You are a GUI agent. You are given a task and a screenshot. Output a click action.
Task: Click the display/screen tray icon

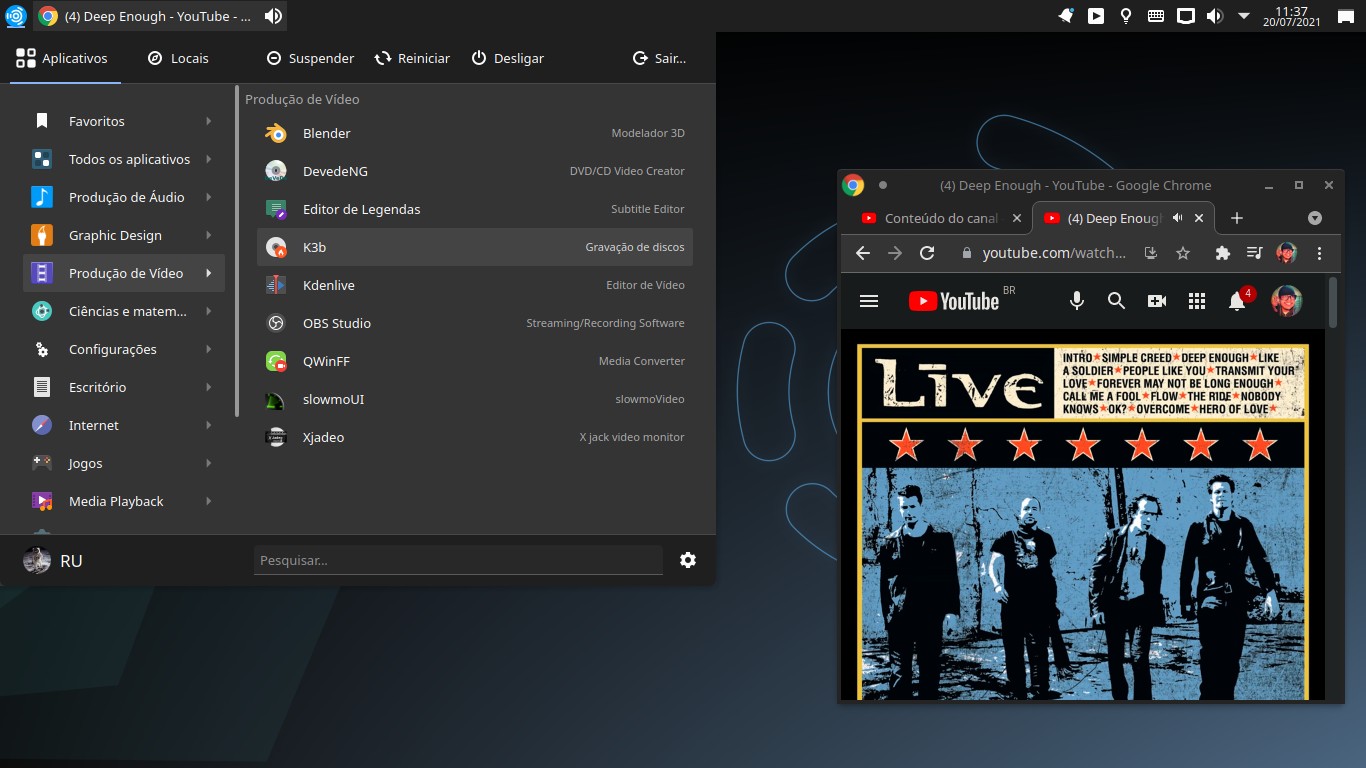click(1185, 16)
